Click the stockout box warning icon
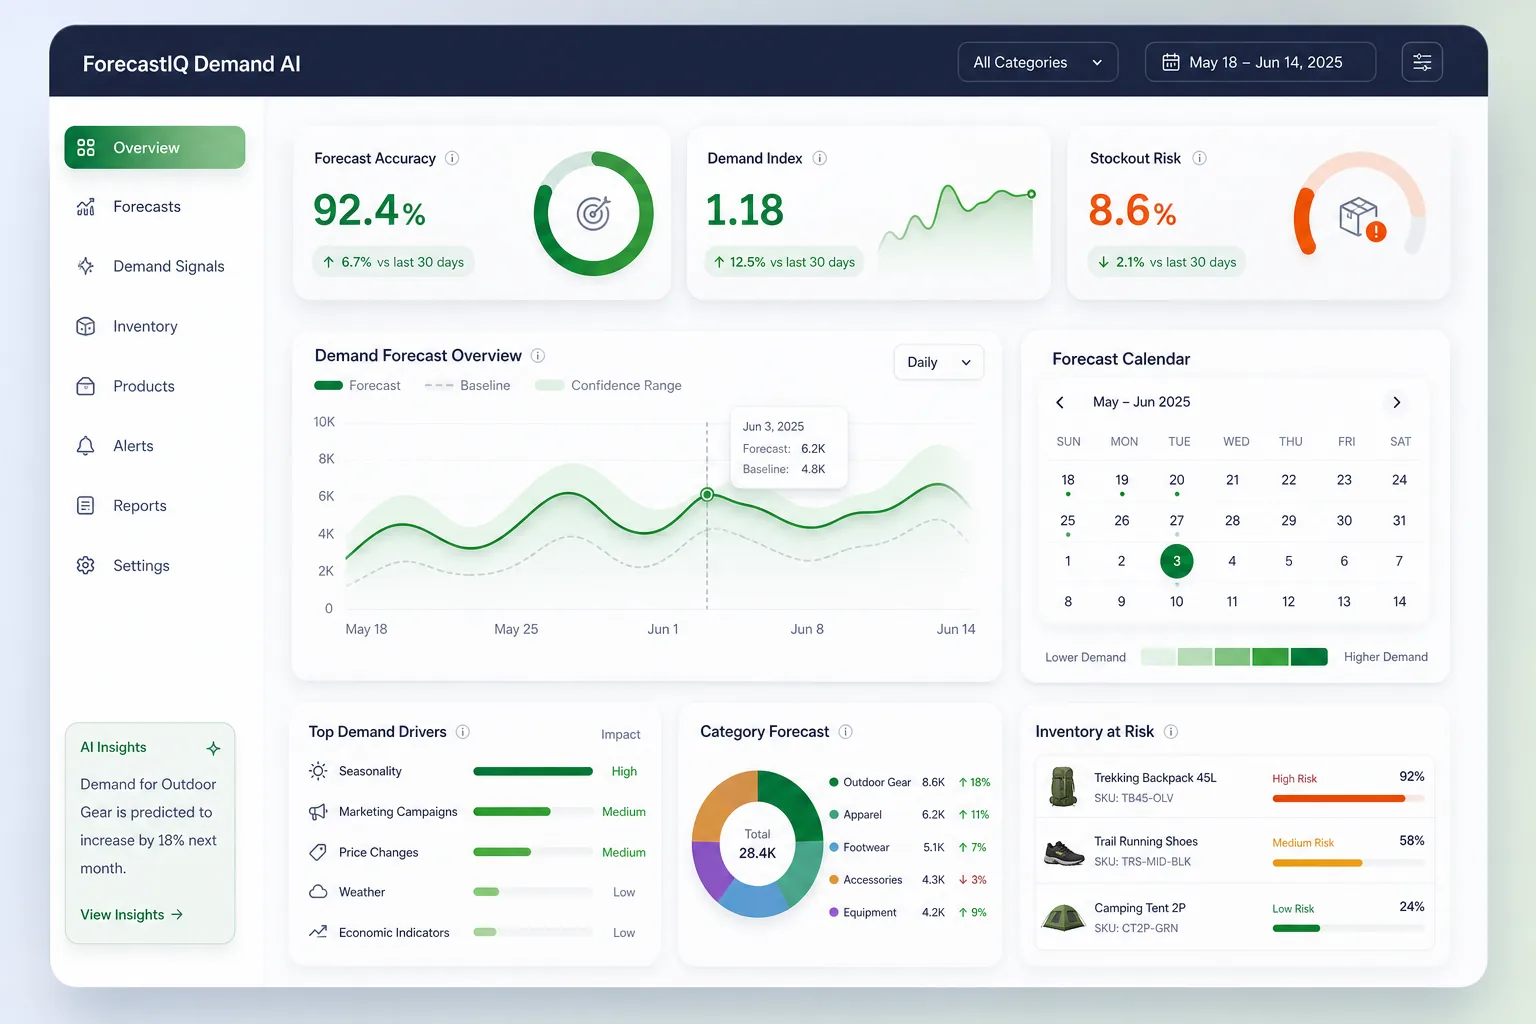1536x1024 pixels. point(1361,217)
